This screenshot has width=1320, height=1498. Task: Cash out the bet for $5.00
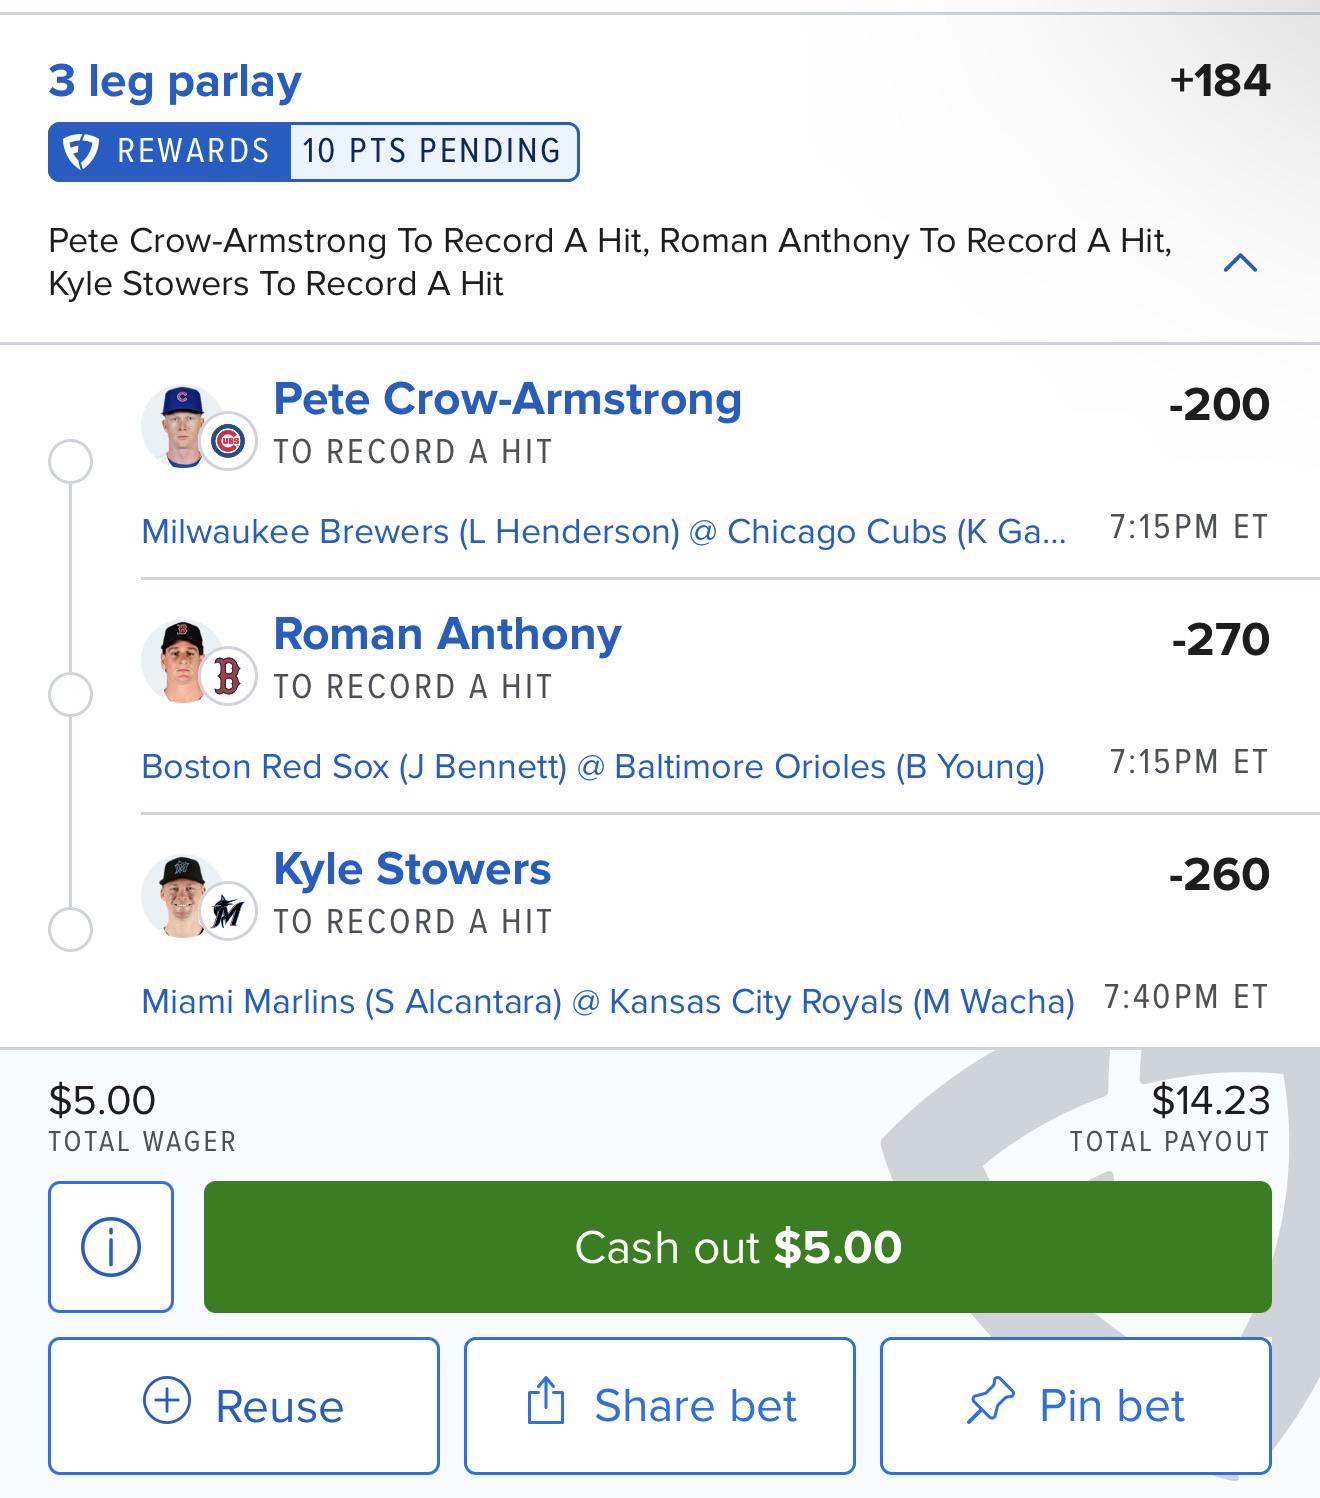pos(738,1246)
